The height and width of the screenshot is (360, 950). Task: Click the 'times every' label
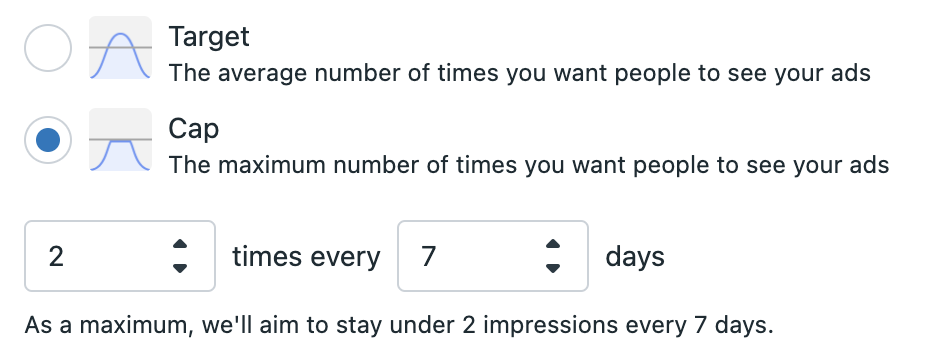(x=306, y=257)
